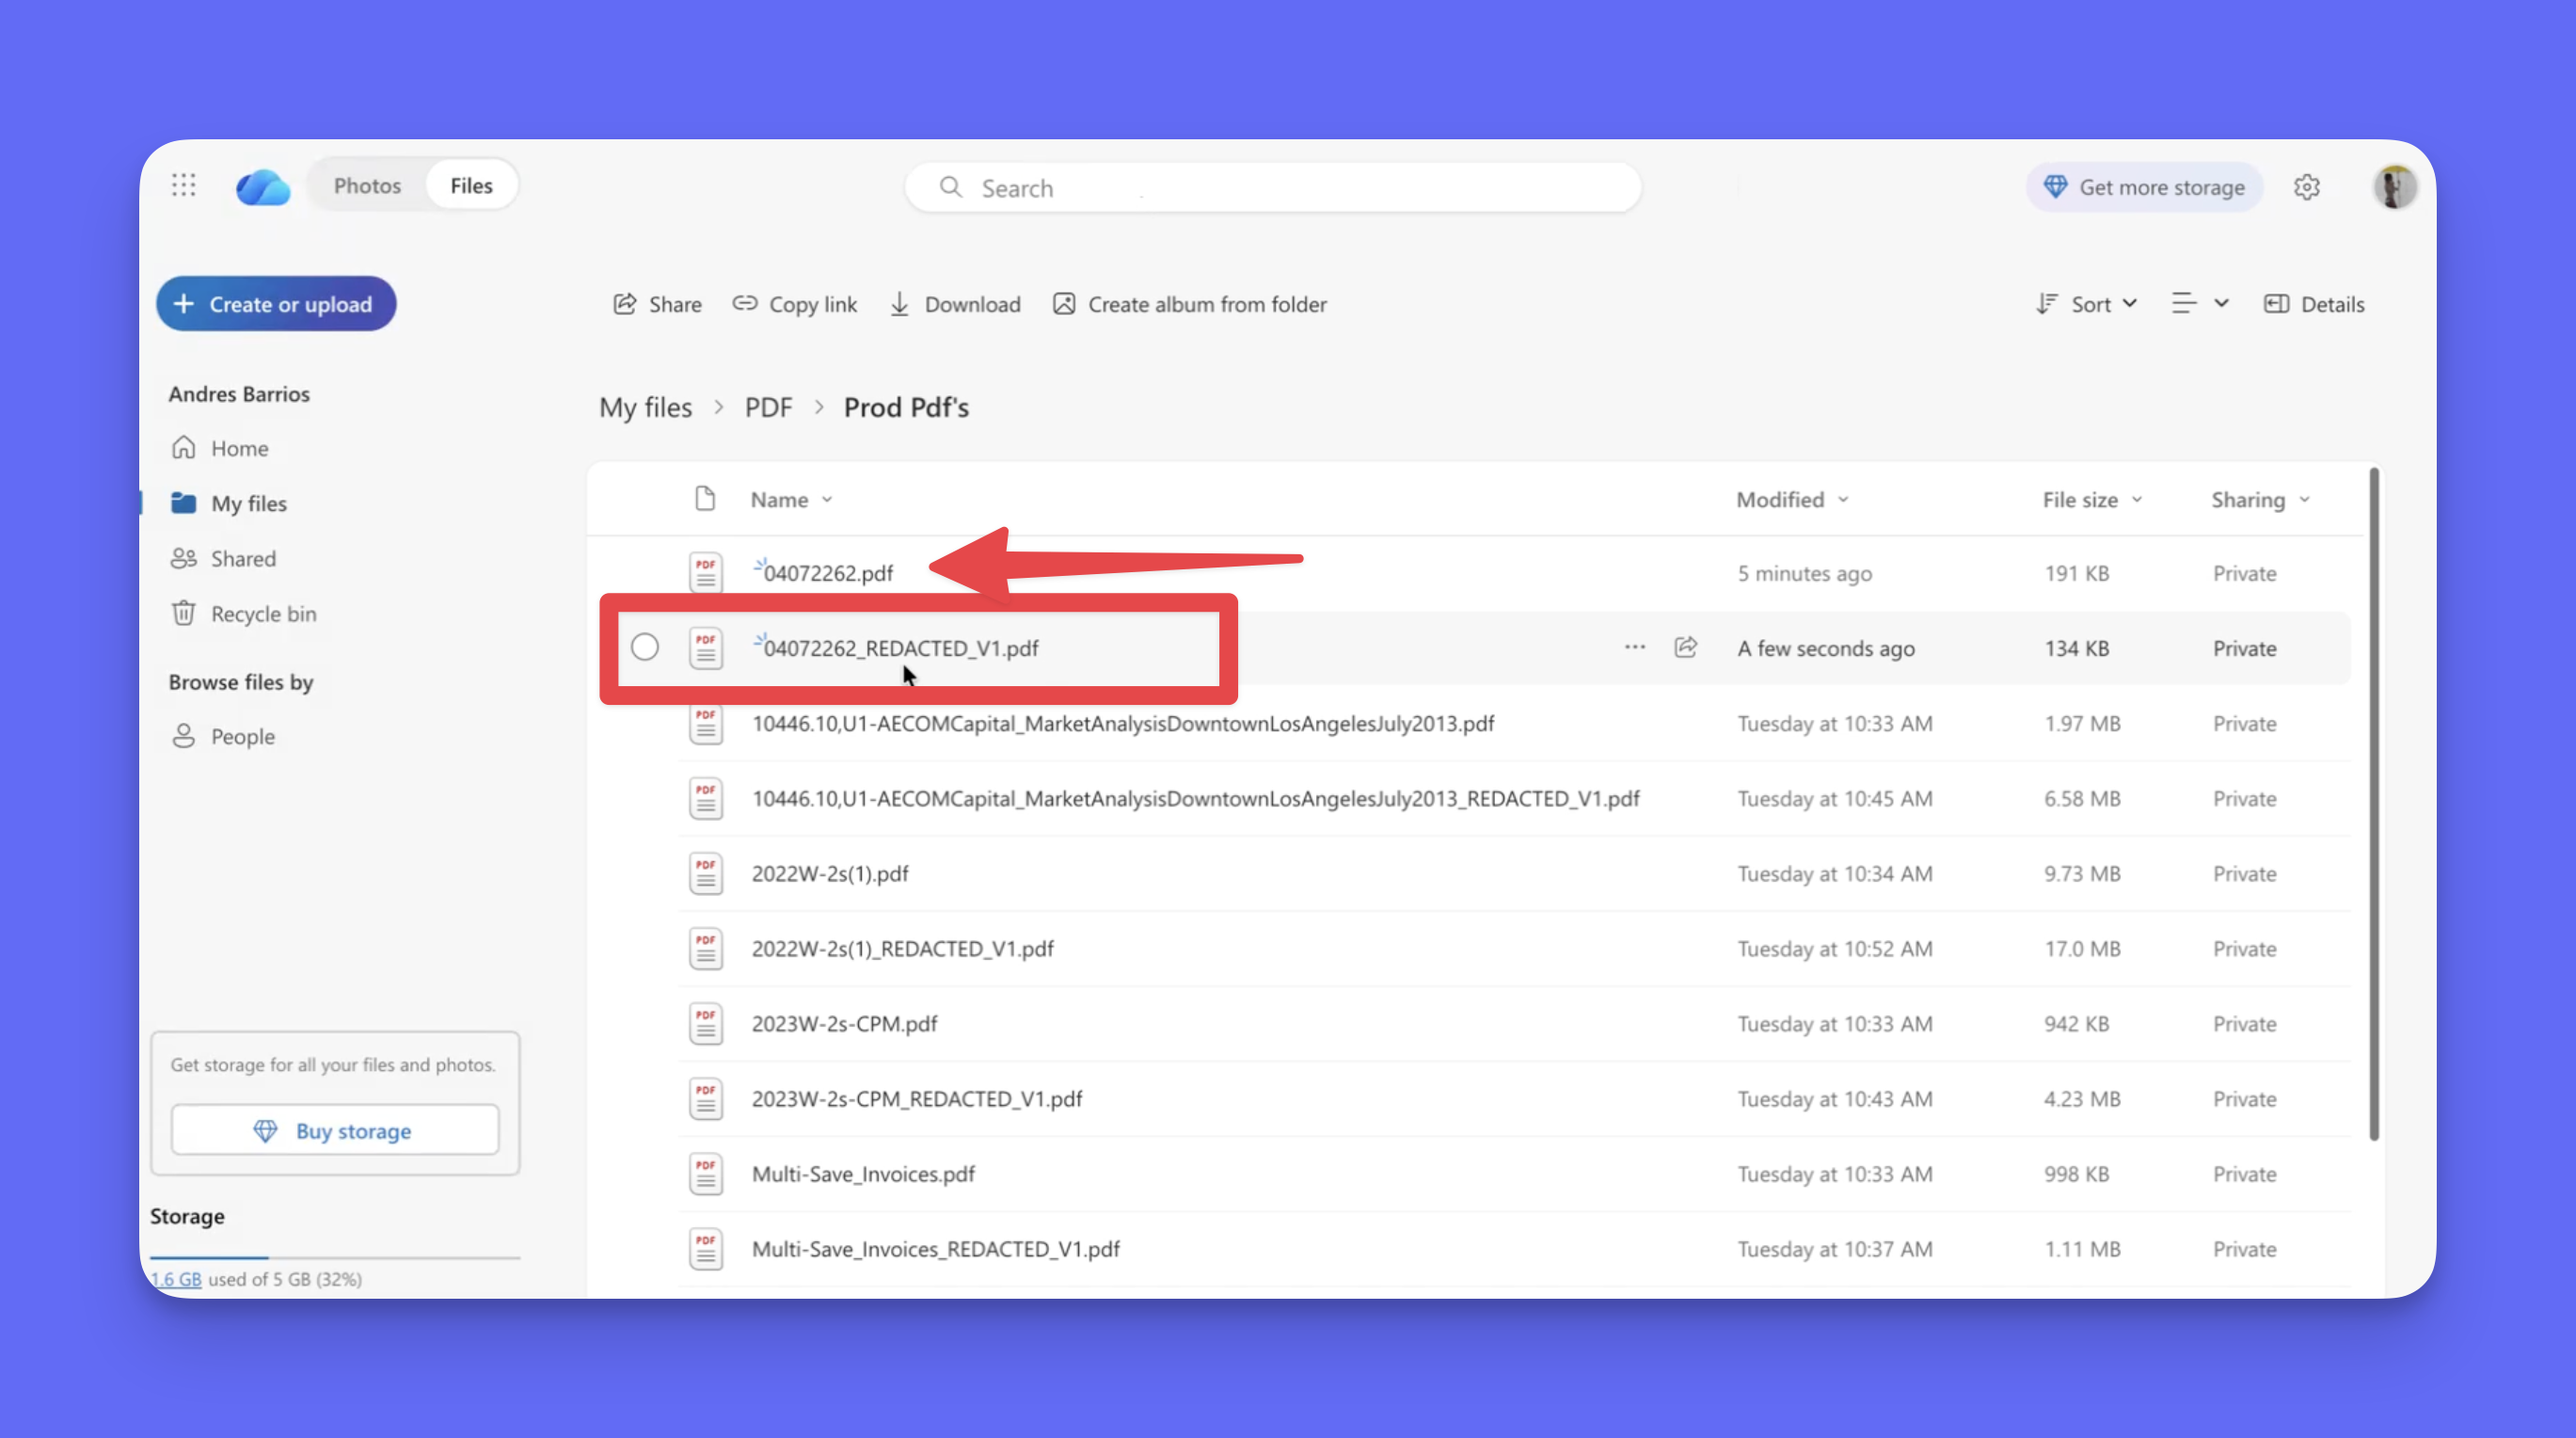Click the Download toolbar button
This screenshot has width=2576, height=1438.
tap(954, 304)
